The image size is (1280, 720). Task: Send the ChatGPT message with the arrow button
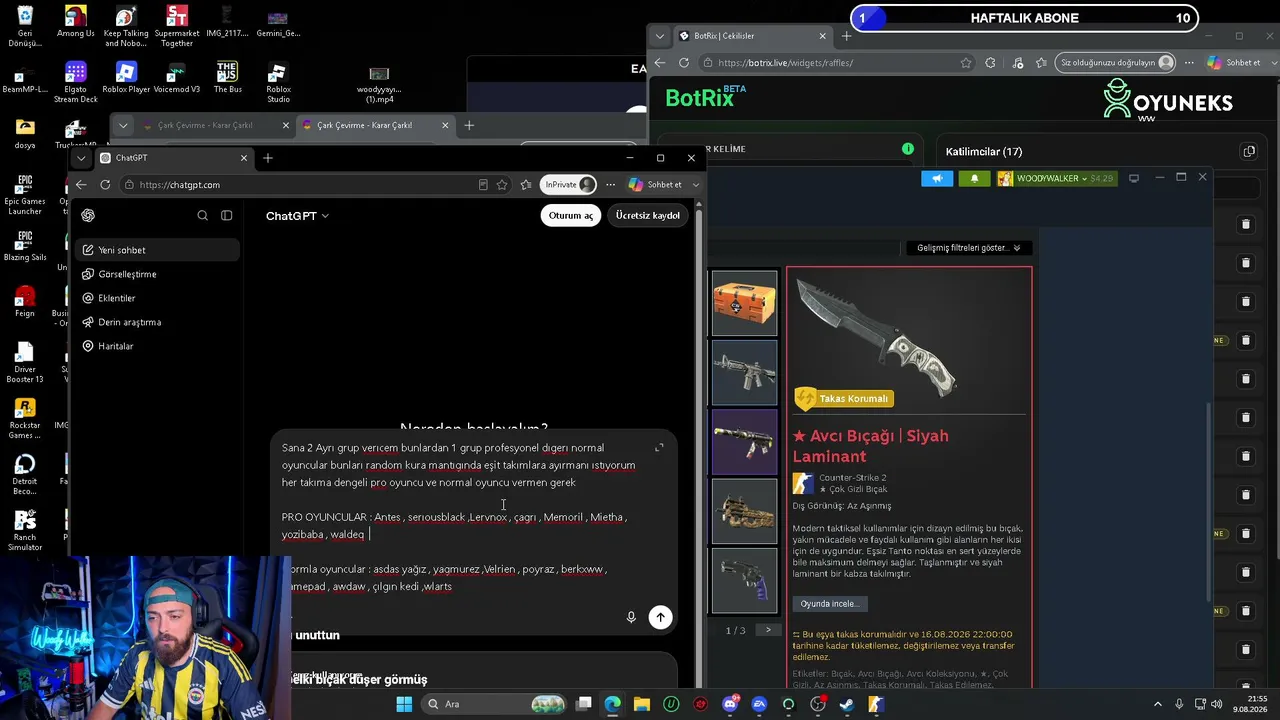click(660, 617)
